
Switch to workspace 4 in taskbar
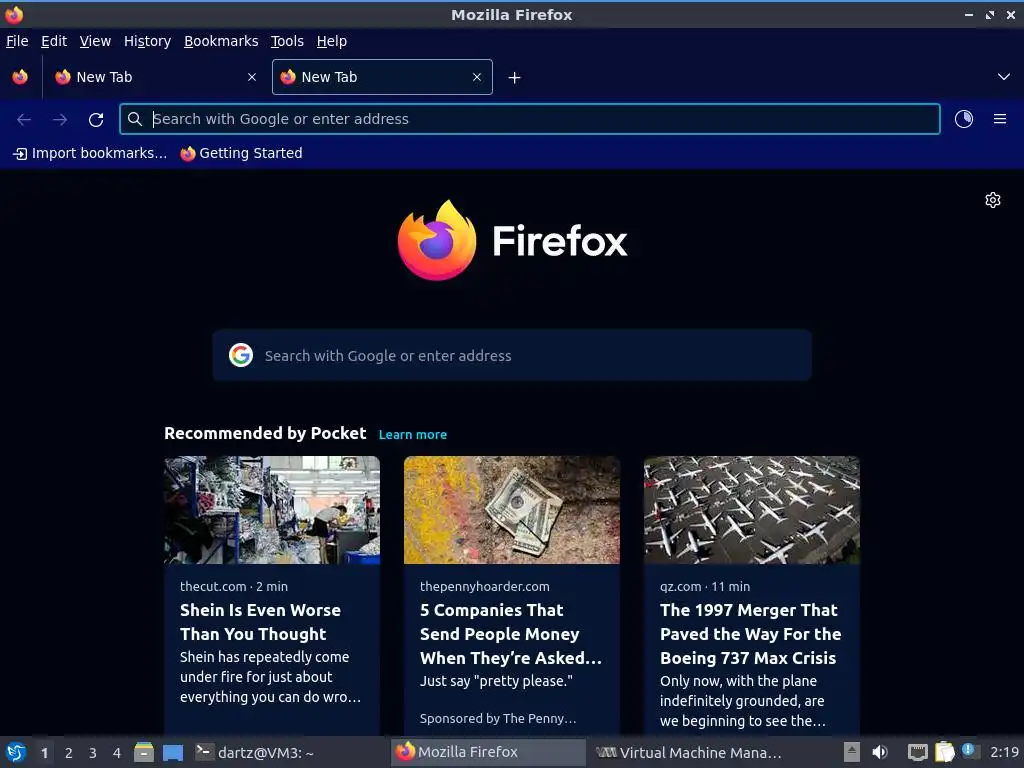coord(117,753)
